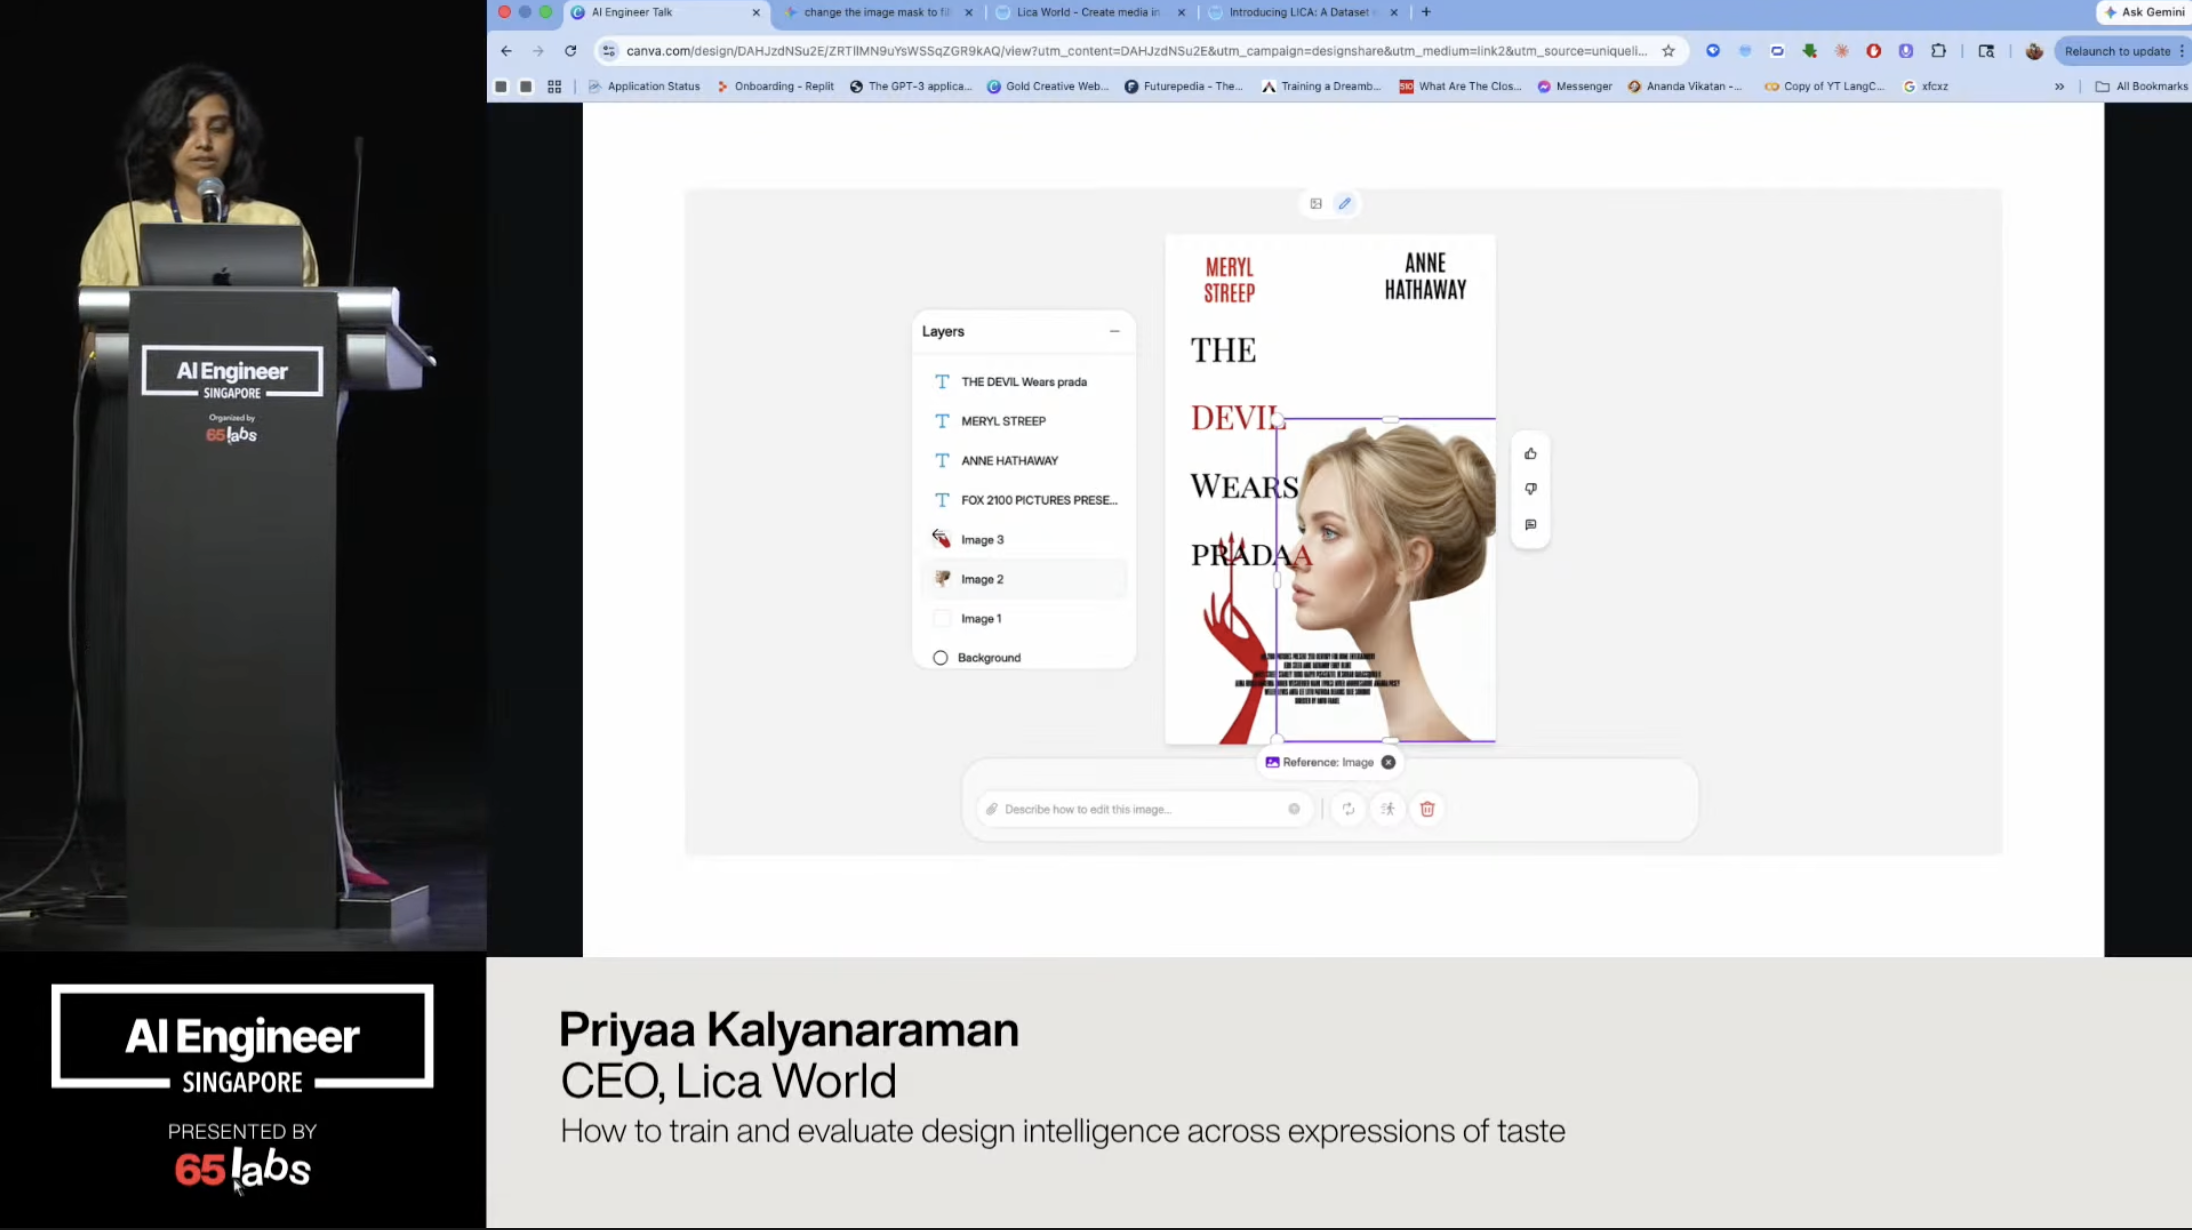This screenshot has width=2192, height=1230.
Task: Select the Image 2 layer
Action: tap(1023, 579)
